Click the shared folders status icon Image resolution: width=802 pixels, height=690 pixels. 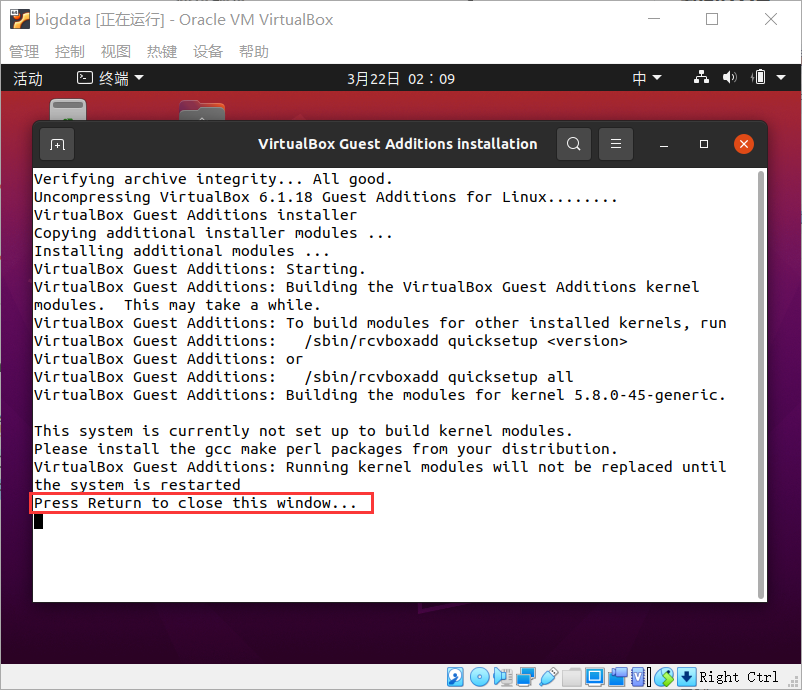point(571,677)
